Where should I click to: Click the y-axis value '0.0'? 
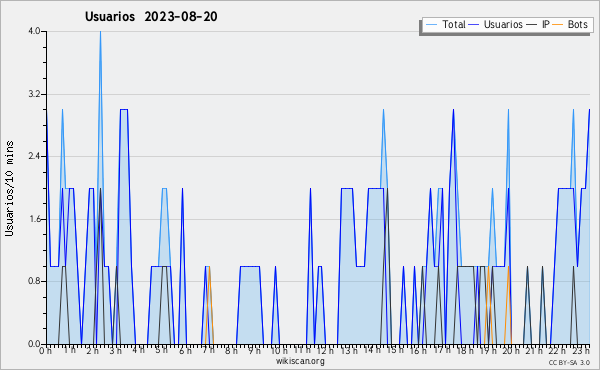(34, 344)
